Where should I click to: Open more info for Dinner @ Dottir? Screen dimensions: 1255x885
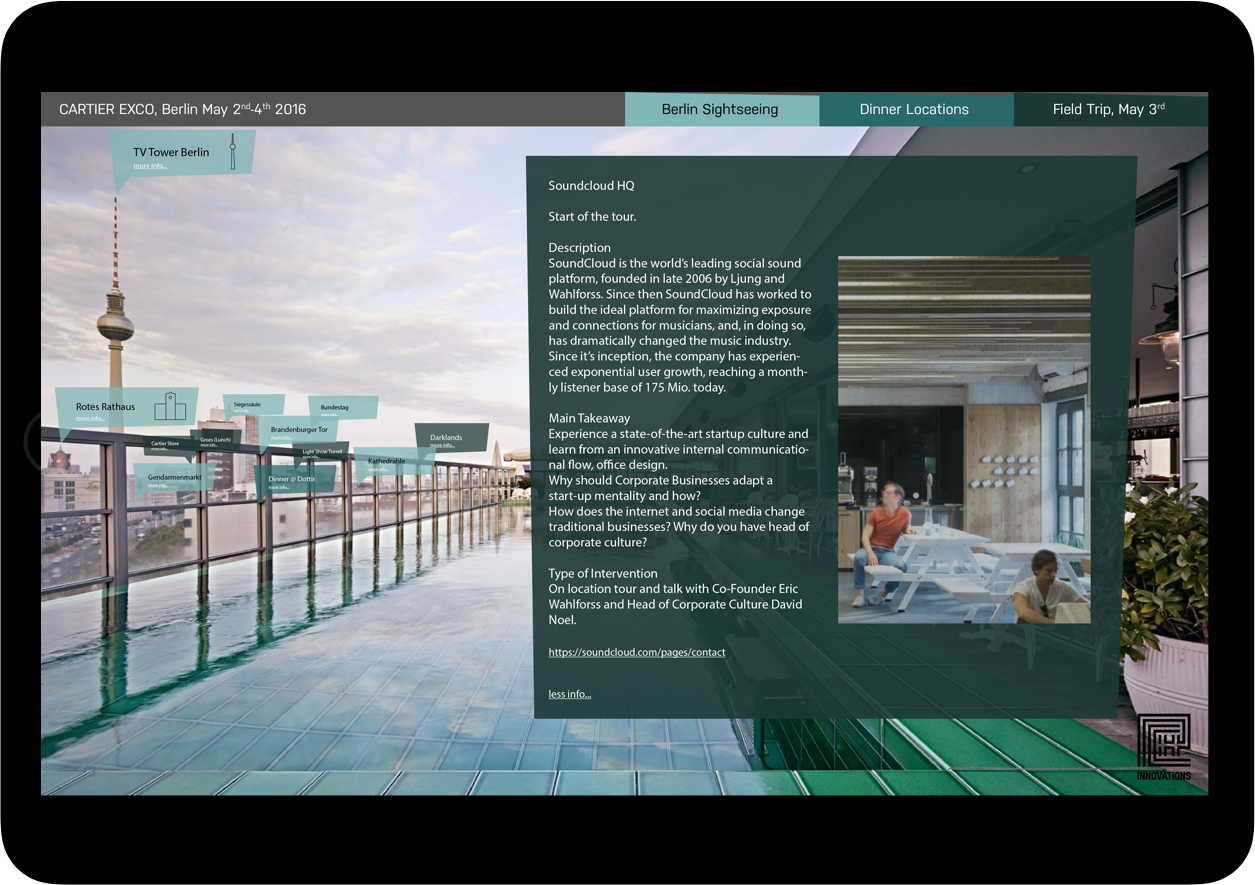(x=277, y=487)
